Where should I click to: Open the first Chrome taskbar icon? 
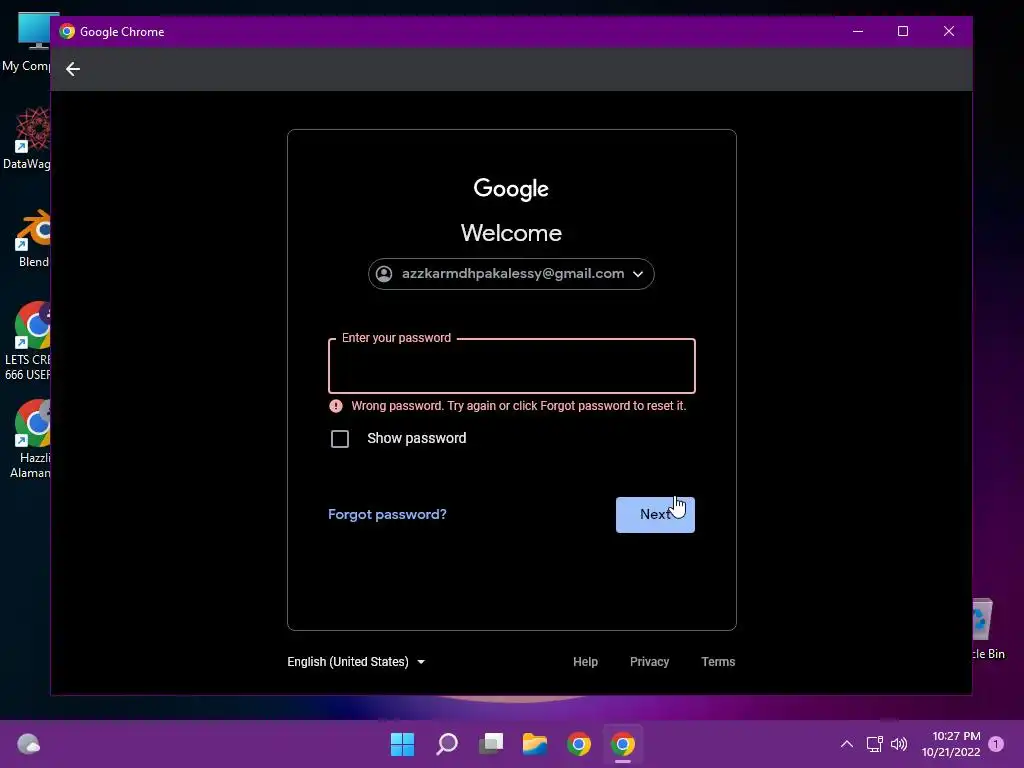[x=579, y=744]
